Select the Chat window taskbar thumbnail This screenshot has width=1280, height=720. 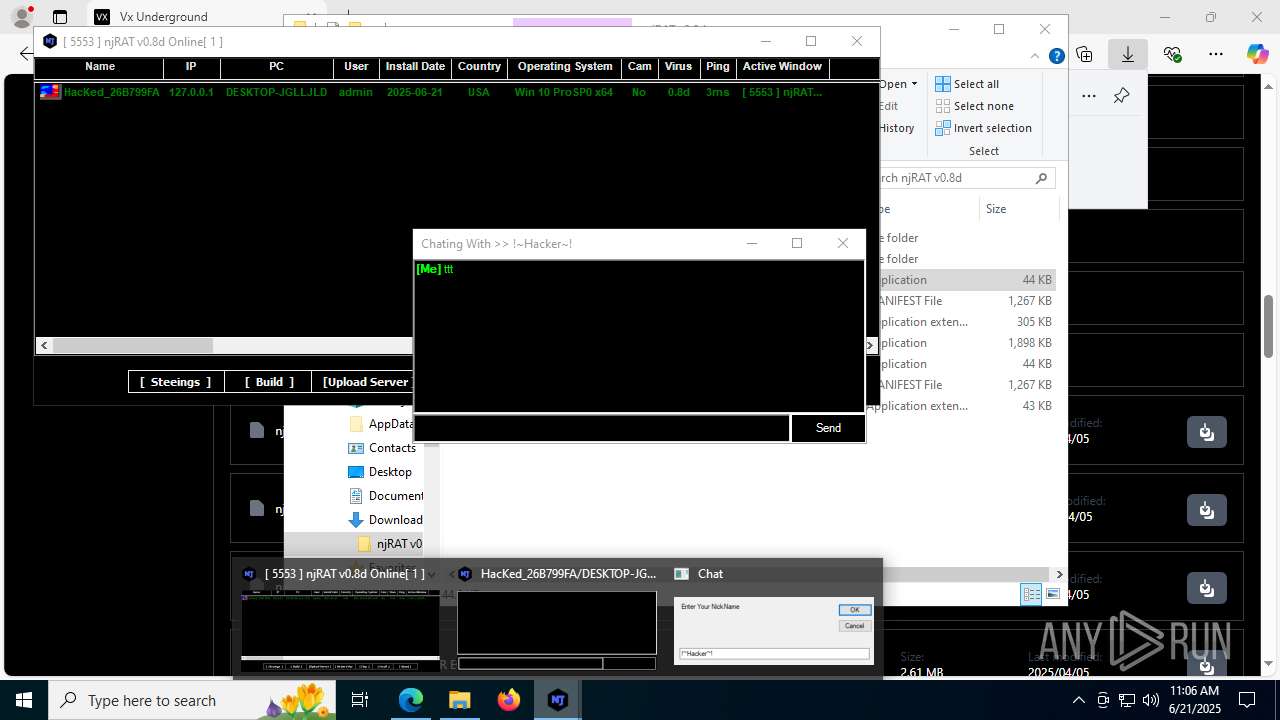click(x=773, y=620)
